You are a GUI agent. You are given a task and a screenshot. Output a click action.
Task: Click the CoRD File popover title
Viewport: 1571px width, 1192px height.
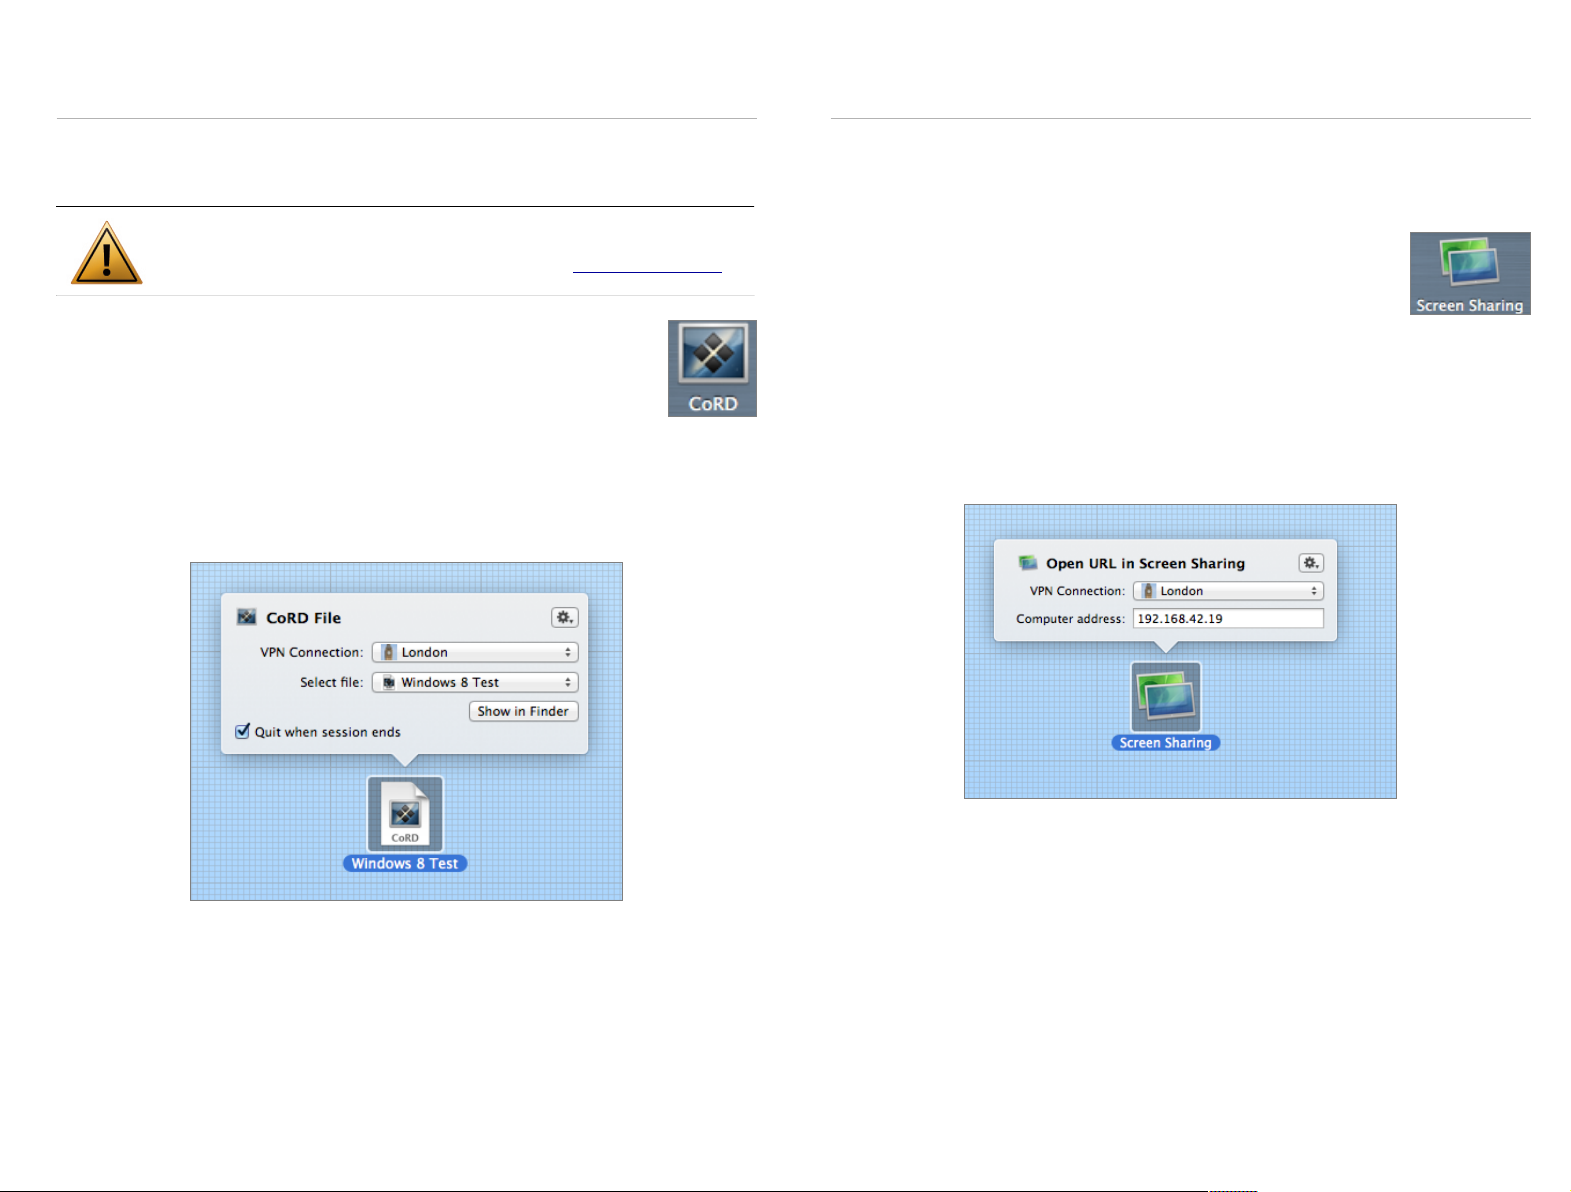point(304,618)
